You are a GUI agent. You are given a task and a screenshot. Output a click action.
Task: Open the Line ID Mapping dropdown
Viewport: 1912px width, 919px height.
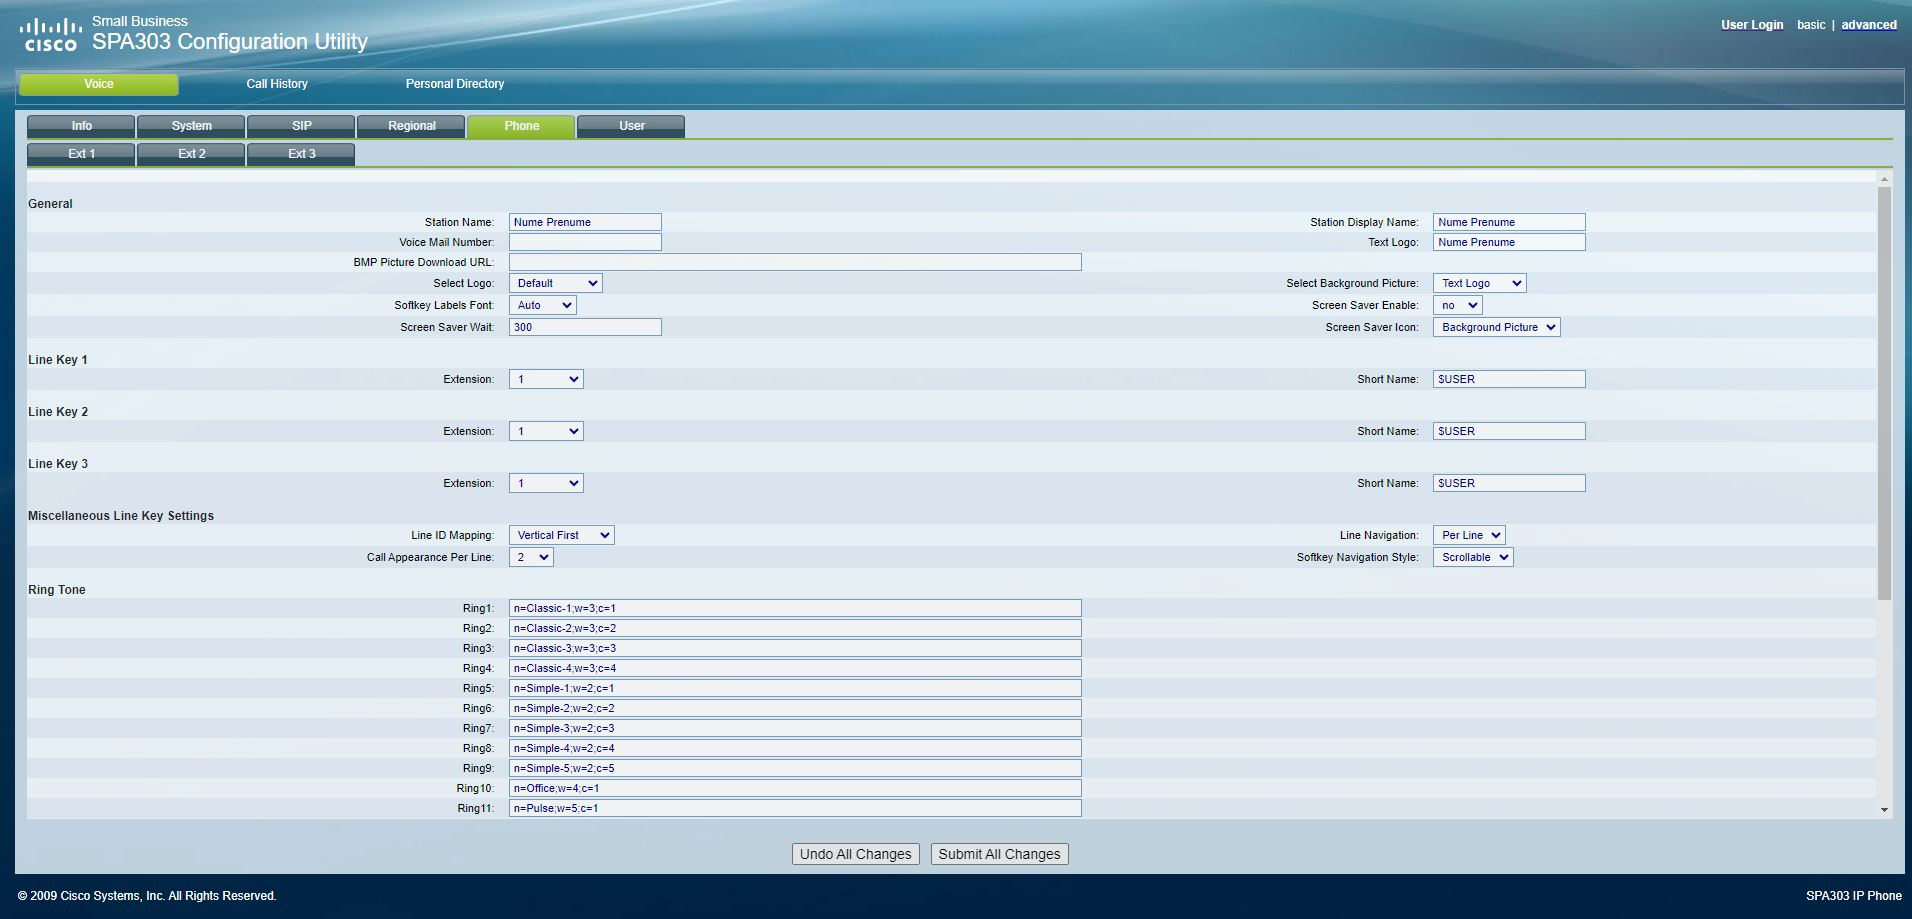point(561,535)
